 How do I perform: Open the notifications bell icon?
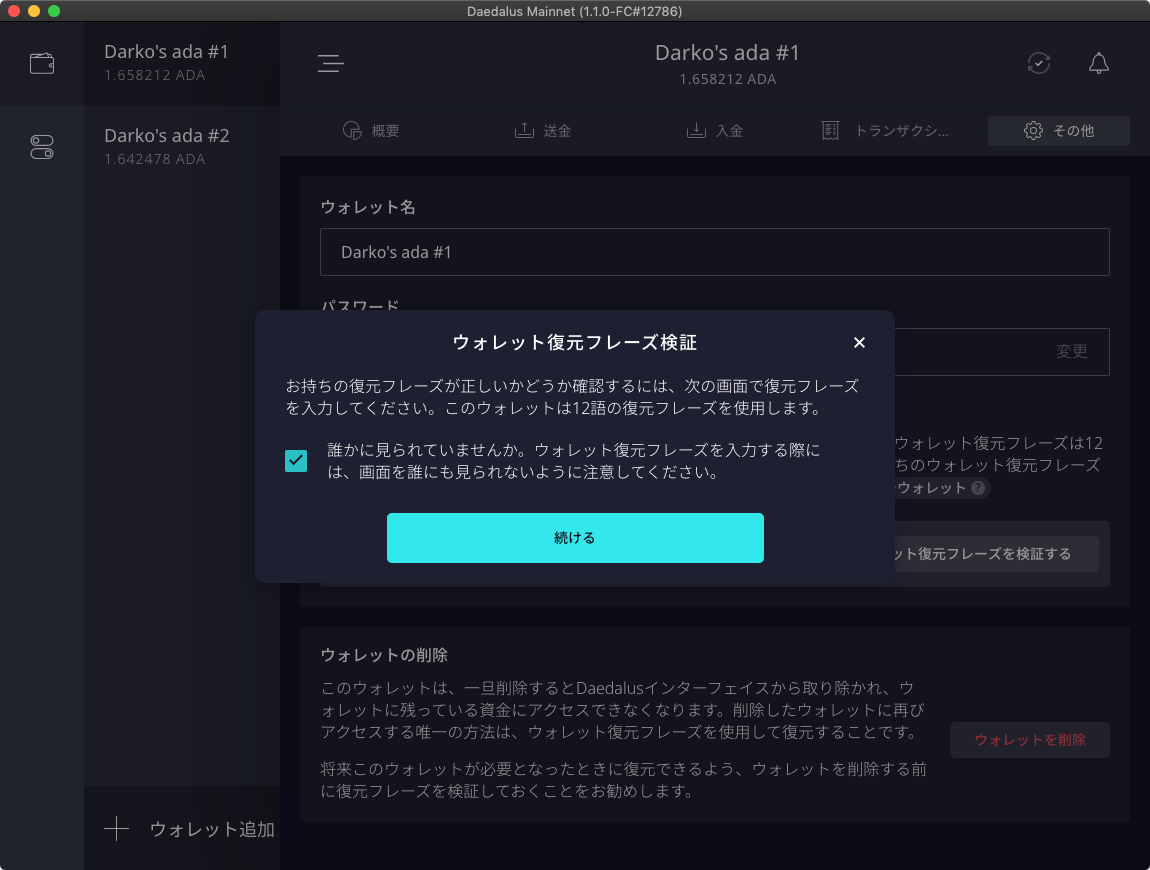coord(1098,63)
